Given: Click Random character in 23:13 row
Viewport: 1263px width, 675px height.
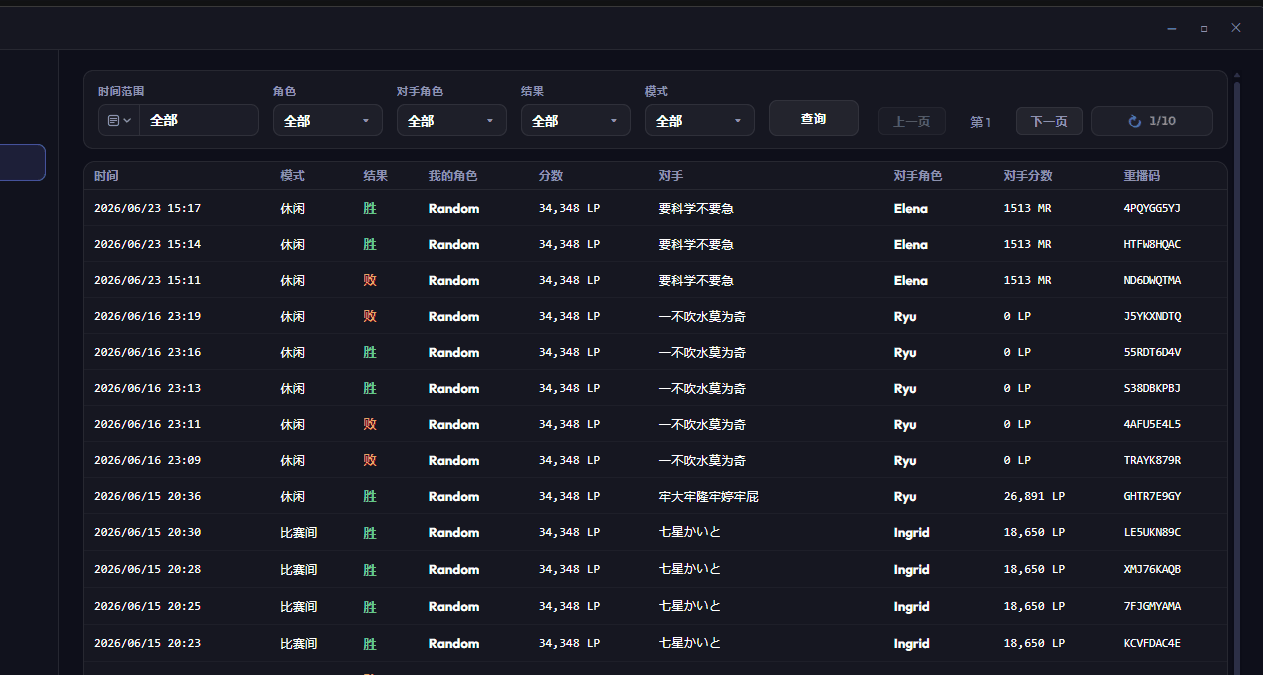Looking at the screenshot, I should [454, 389].
